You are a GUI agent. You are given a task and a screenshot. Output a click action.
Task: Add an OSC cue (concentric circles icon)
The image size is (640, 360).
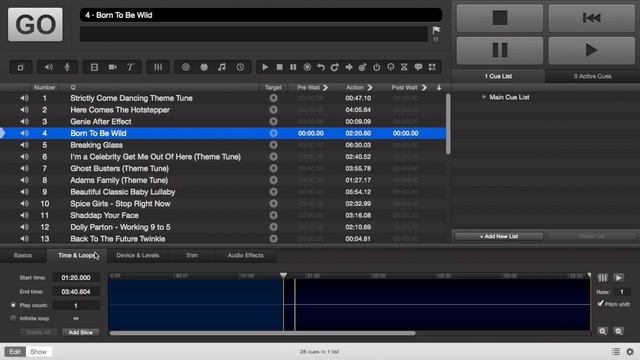pyautogui.click(x=186, y=67)
